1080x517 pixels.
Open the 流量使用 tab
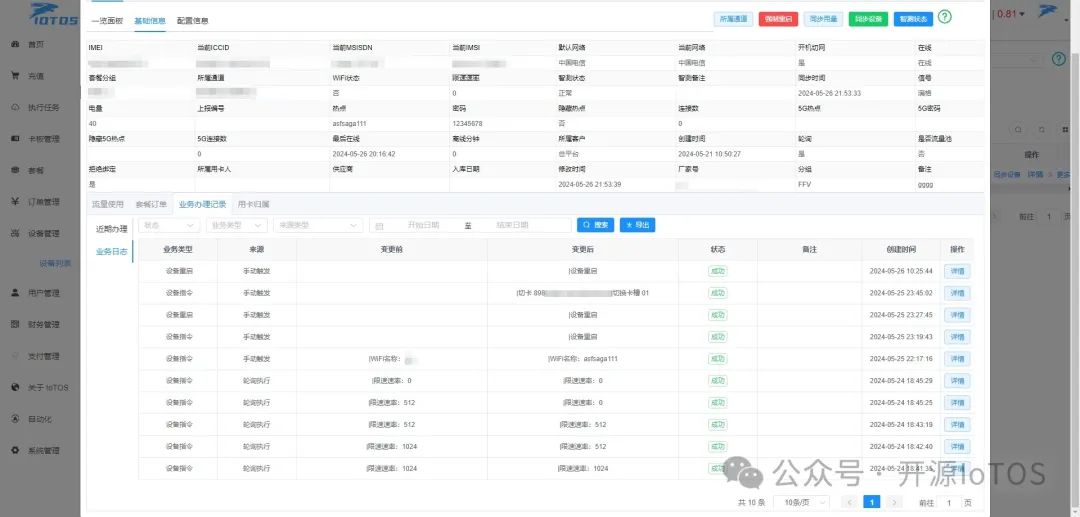[107, 204]
